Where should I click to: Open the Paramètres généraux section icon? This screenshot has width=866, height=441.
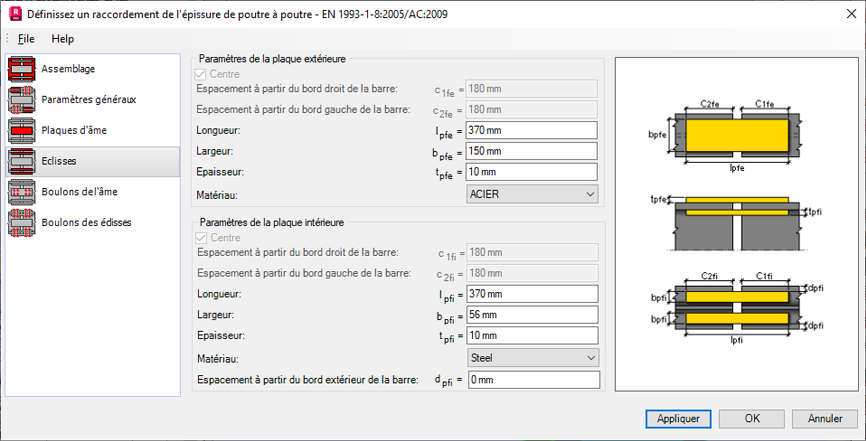[x=22, y=100]
